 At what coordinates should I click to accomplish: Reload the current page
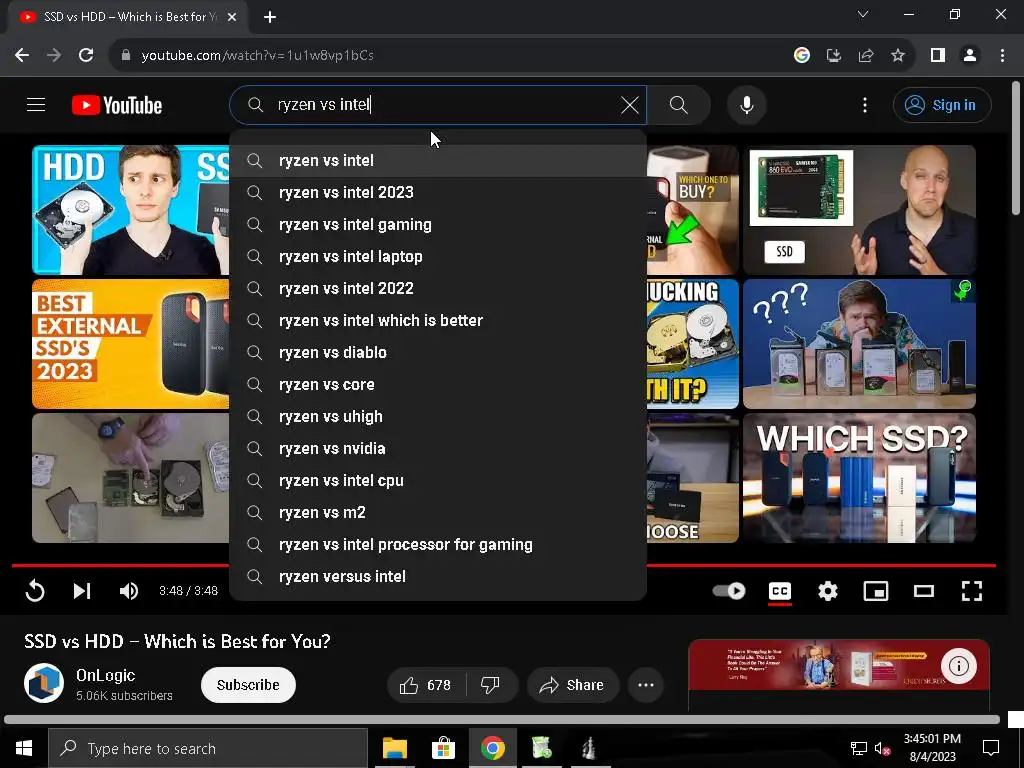point(86,55)
